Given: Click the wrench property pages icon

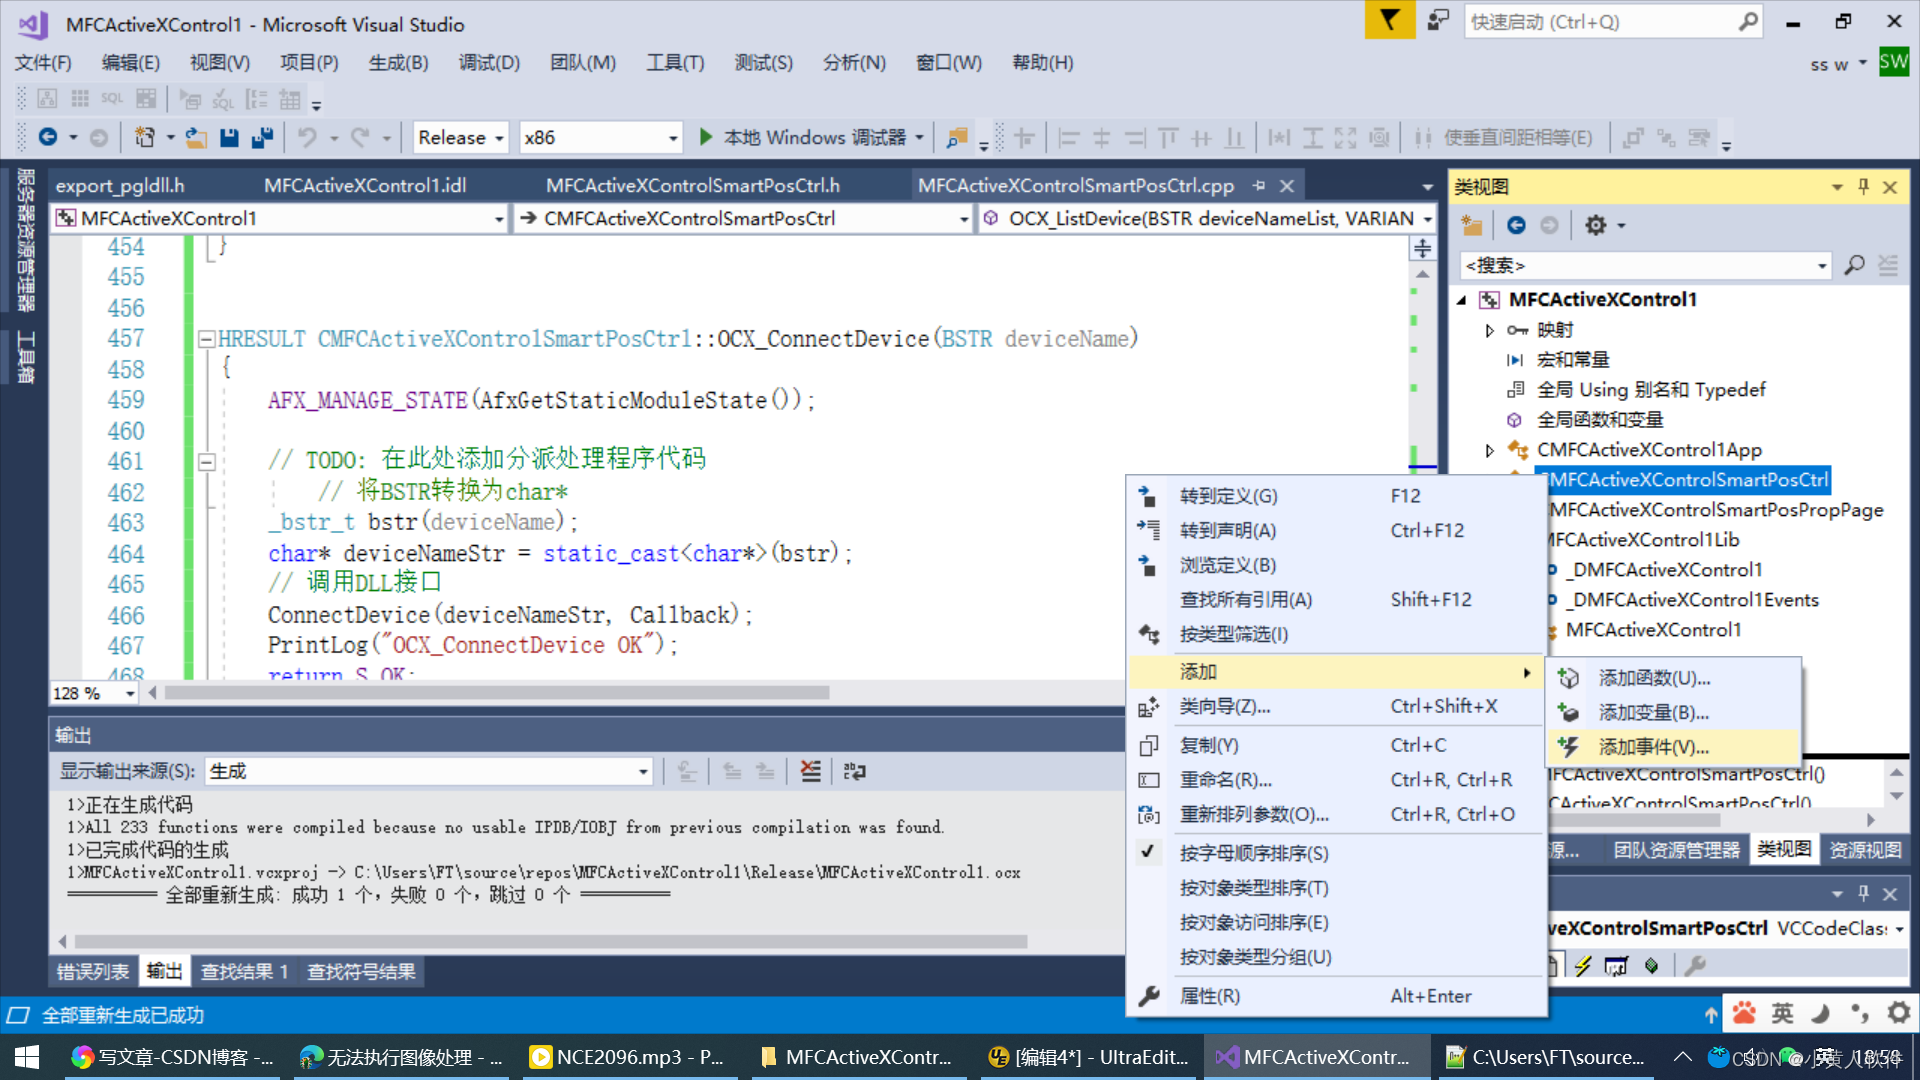Looking at the screenshot, I should (1694, 965).
